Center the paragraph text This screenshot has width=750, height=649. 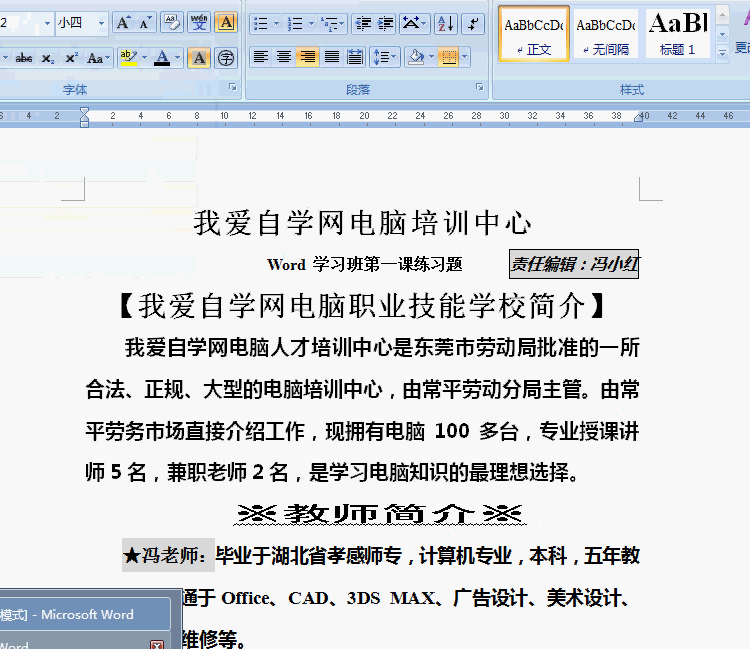coord(284,57)
